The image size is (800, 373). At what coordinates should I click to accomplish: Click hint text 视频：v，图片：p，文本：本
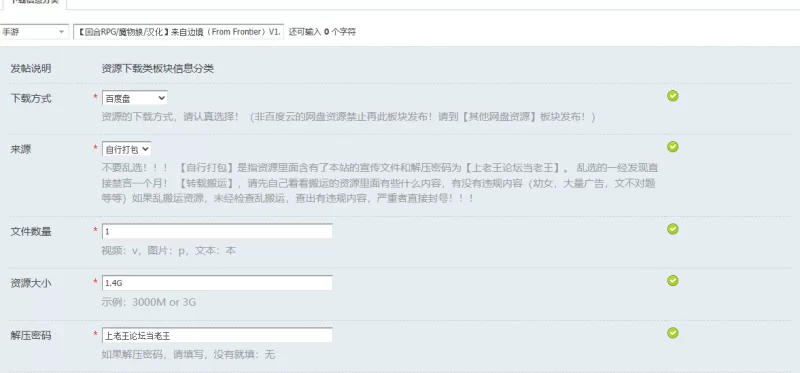coord(169,251)
